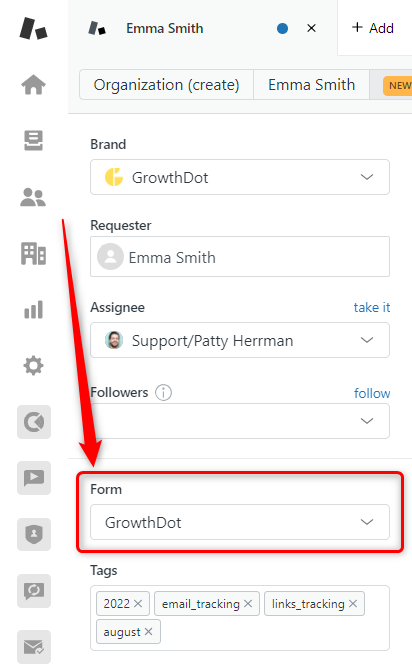Open the Customers people icon
The height and width of the screenshot is (670, 412).
point(33,197)
